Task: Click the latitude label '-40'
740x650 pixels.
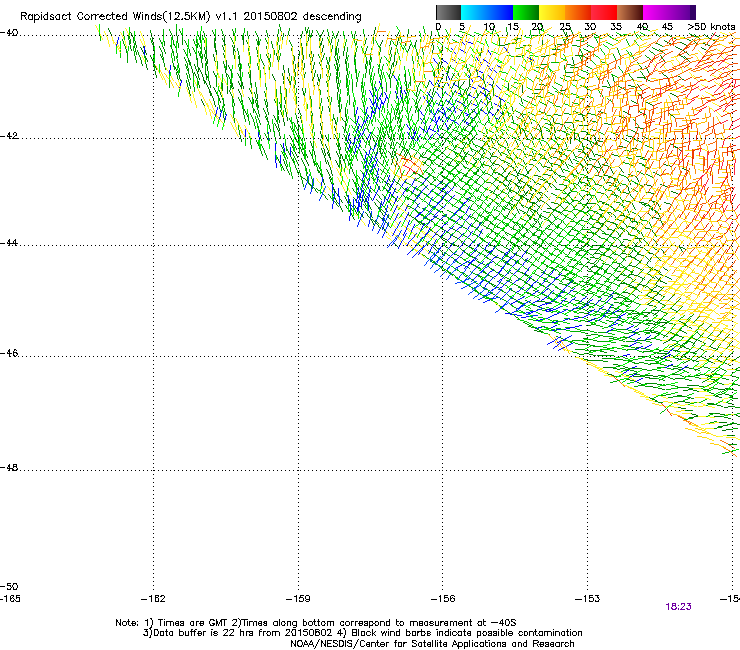Action: tap(9, 33)
